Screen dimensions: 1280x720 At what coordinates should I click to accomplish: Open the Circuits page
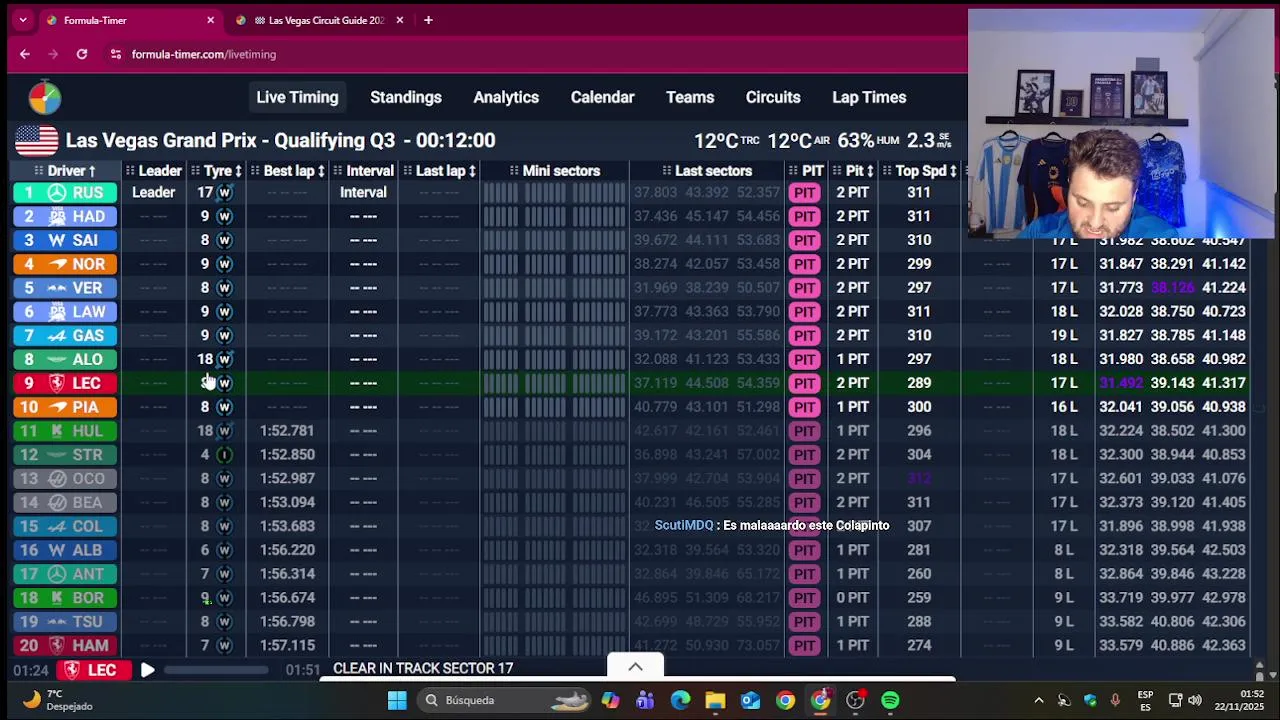[773, 97]
